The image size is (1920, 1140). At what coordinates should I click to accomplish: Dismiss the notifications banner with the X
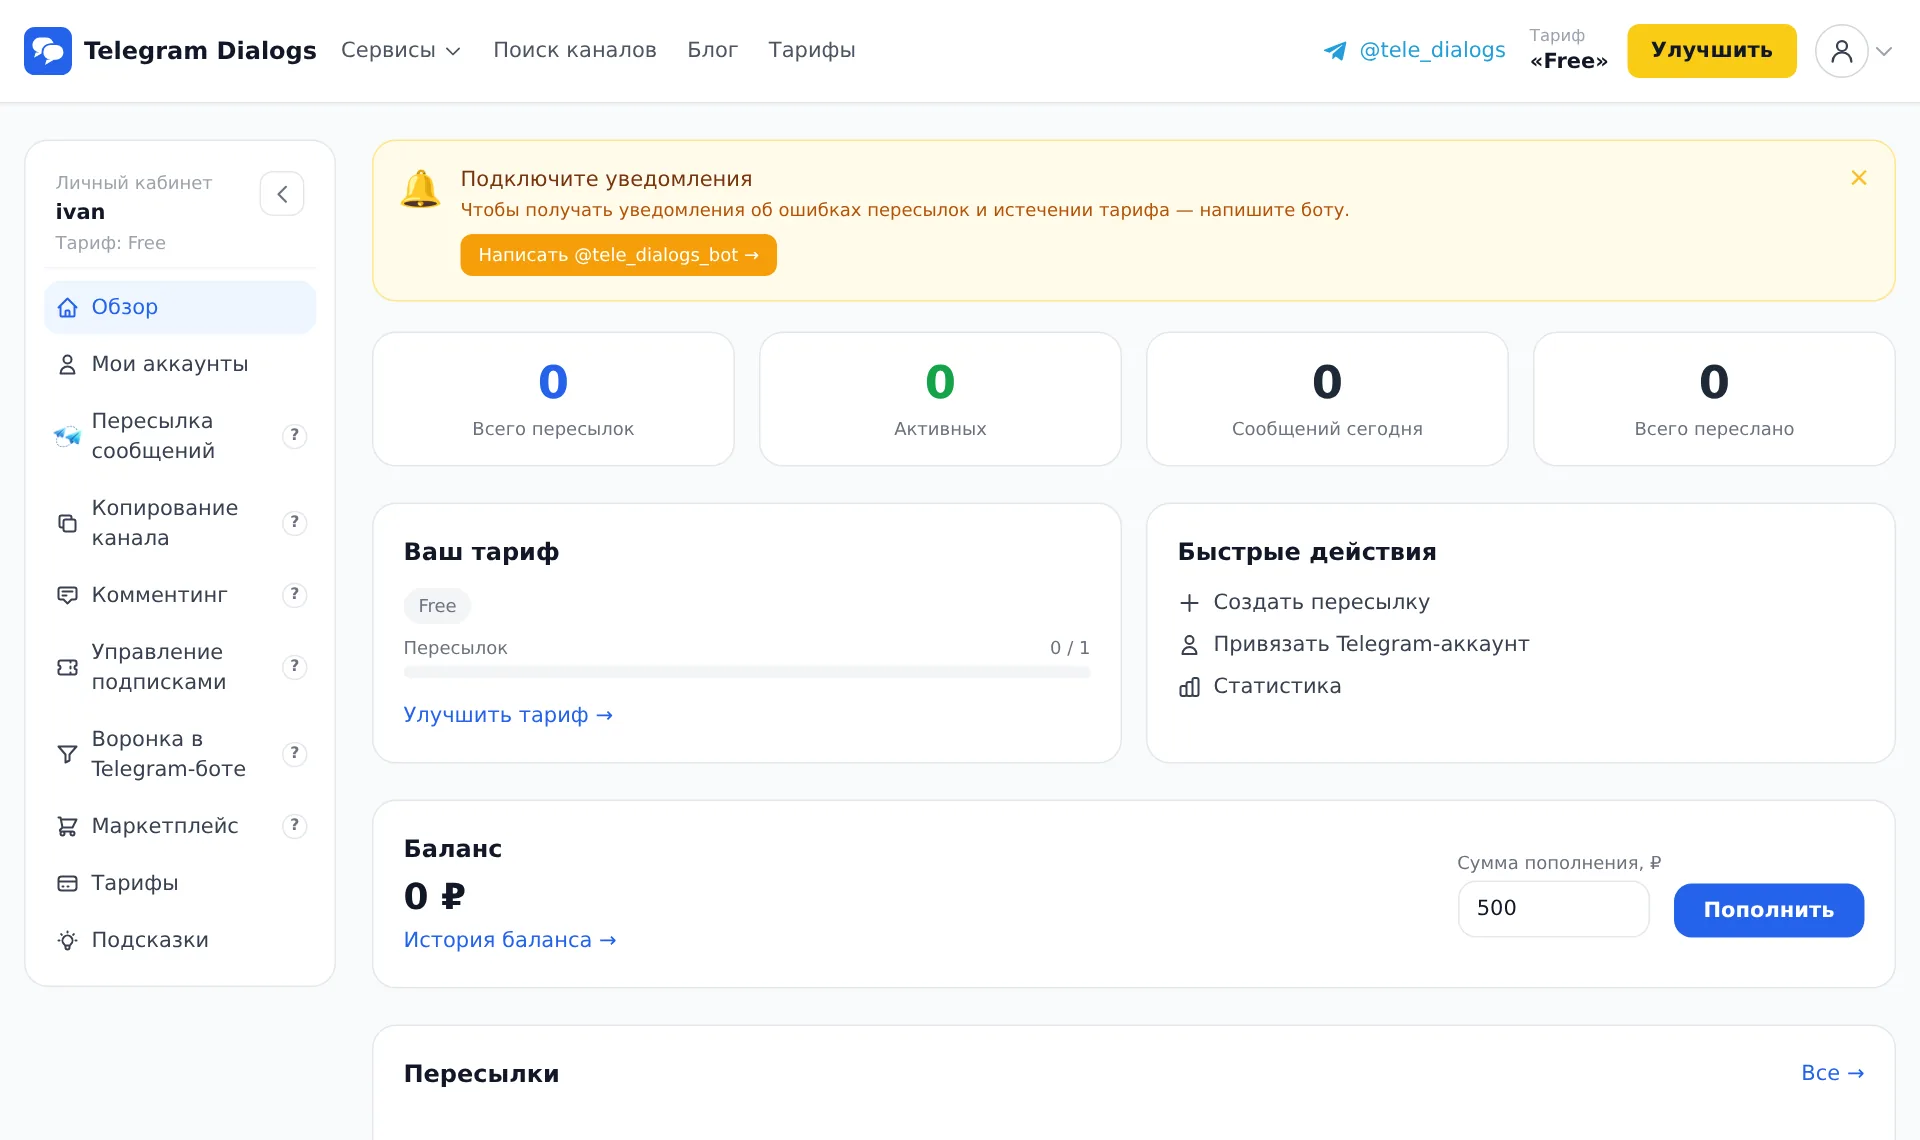(x=1858, y=178)
